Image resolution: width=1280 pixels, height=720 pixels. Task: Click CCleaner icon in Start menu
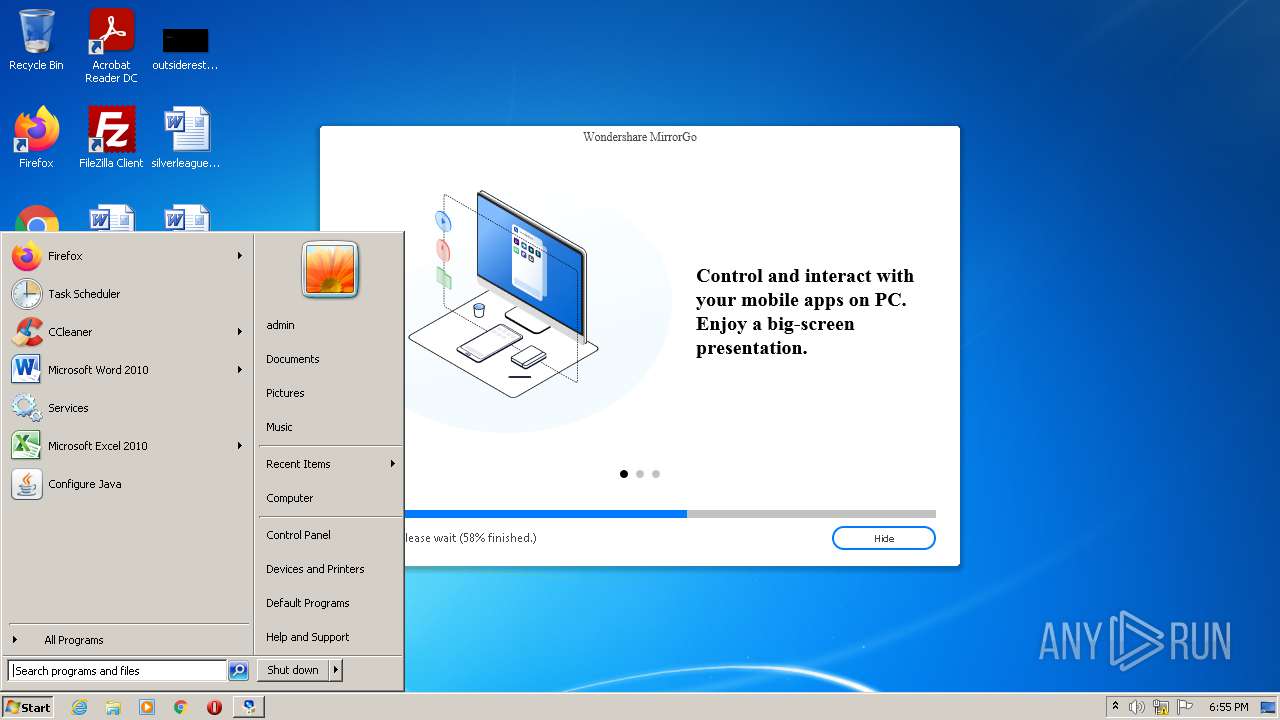27,332
